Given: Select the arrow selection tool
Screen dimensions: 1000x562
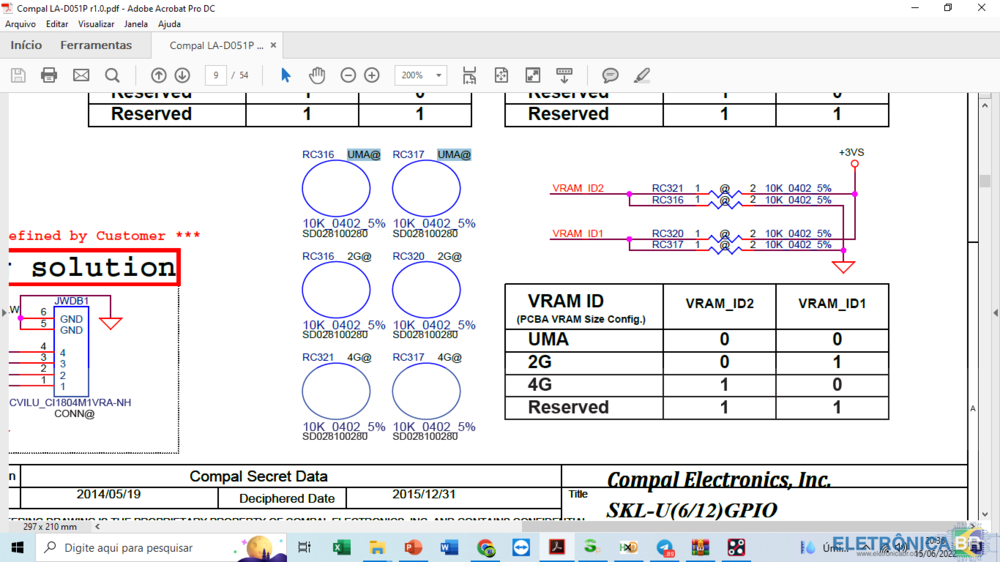Looking at the screenshot, I should tap(286, 75).
